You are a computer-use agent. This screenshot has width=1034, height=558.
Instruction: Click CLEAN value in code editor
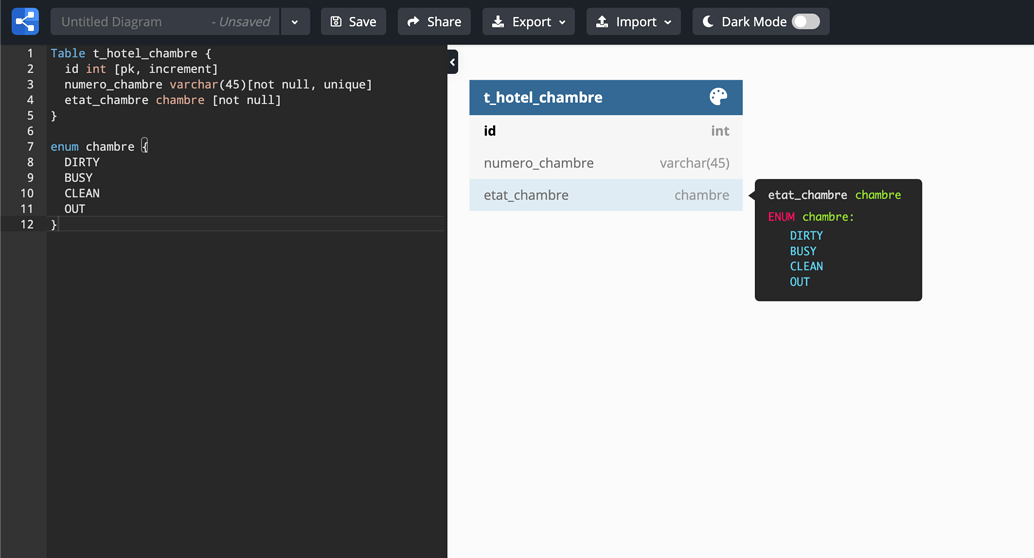[82, 193]
